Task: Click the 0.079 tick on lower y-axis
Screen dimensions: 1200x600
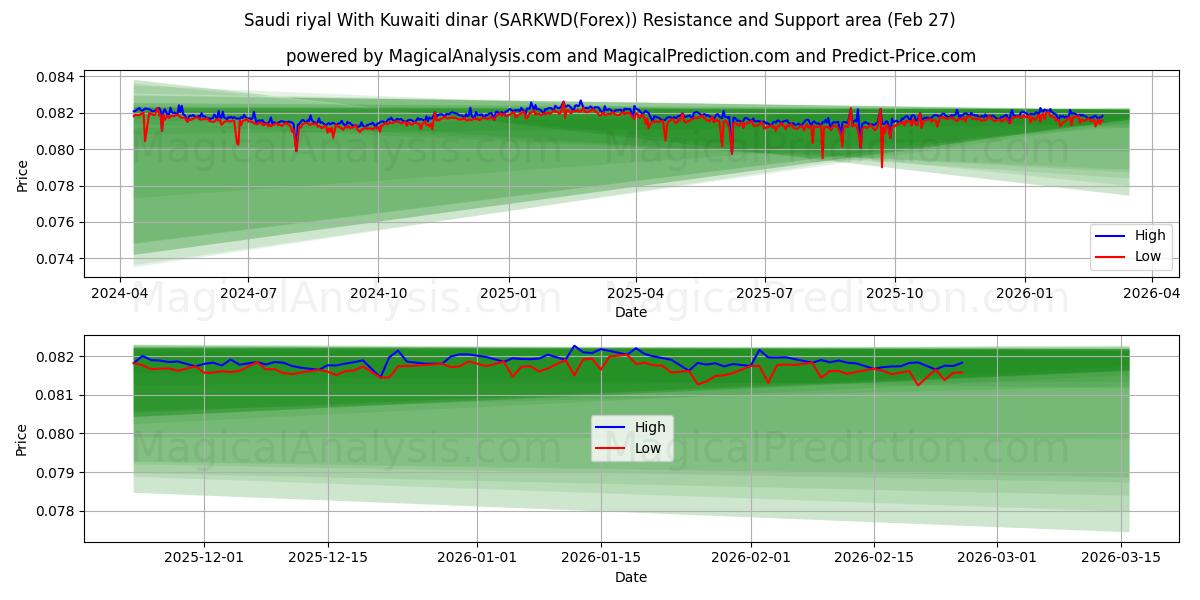Action: pos(56,473)
